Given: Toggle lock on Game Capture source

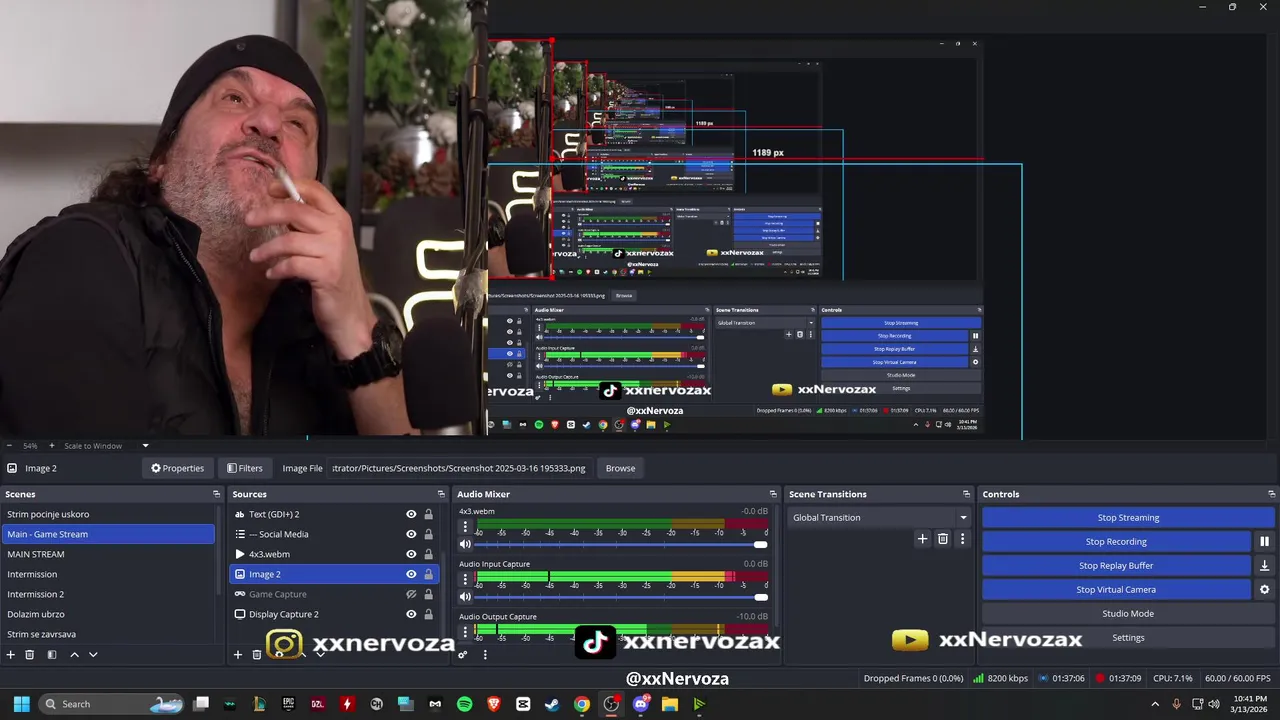Looking at the screenshot, I should tap(428, 594).
